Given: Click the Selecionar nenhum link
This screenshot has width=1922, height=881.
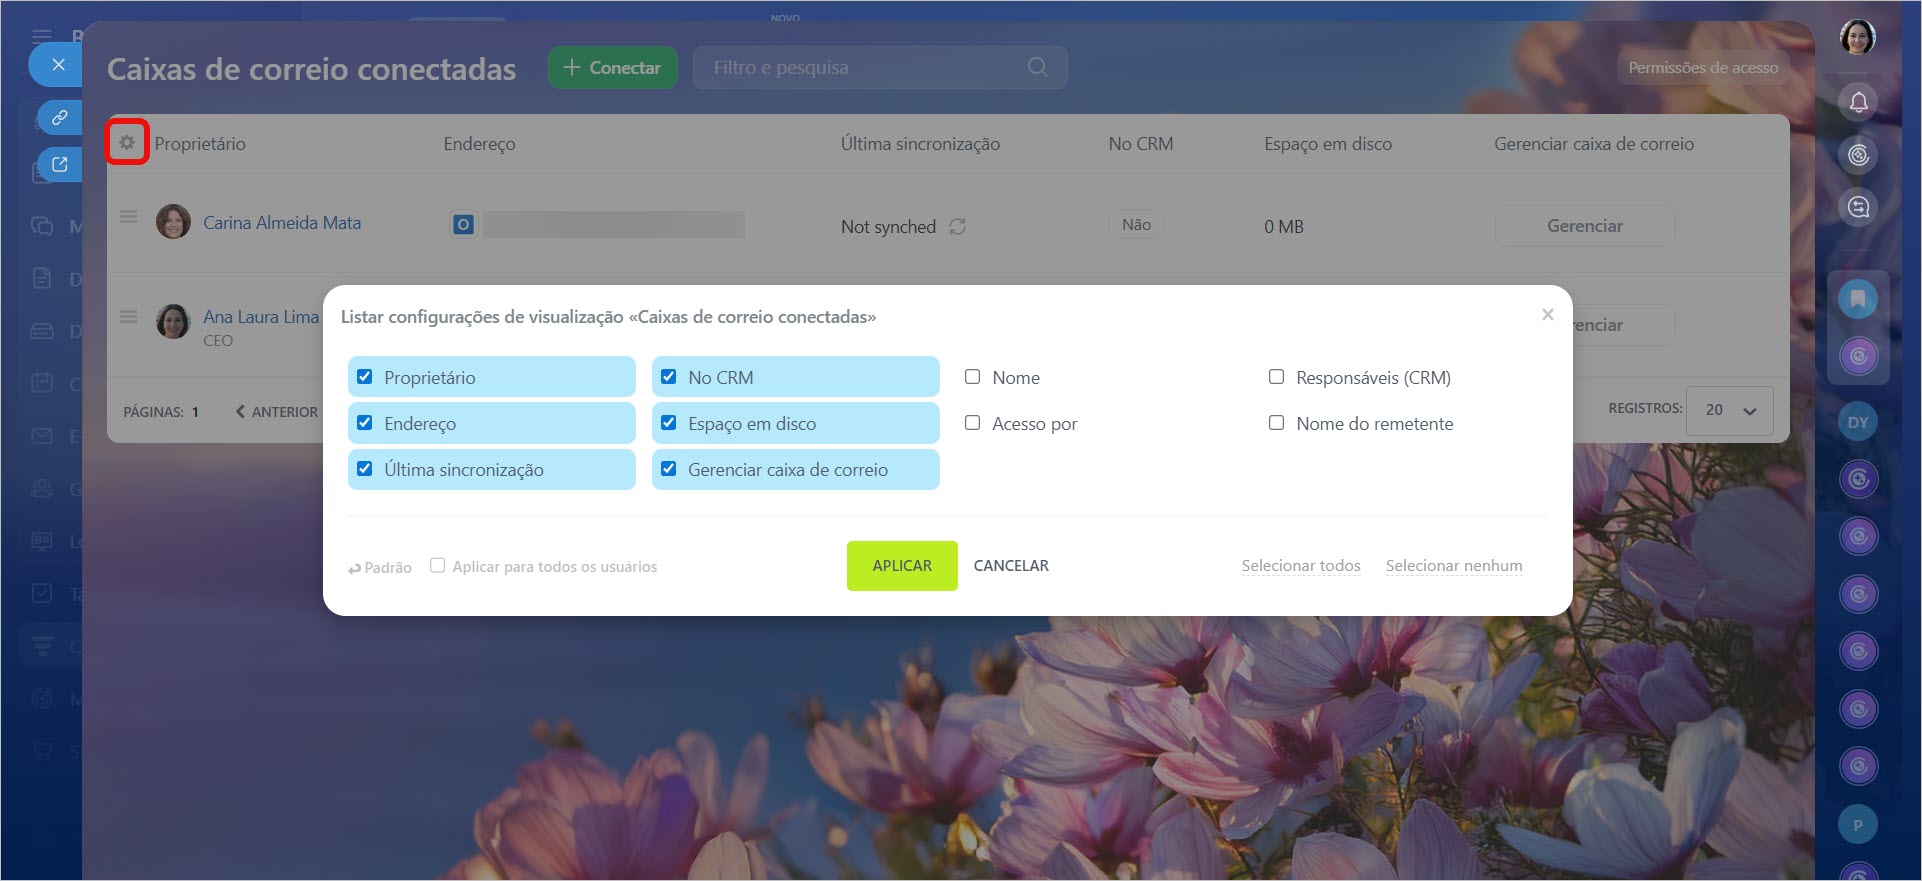Looking at the screenshot, I should (x=1453, y=566).
